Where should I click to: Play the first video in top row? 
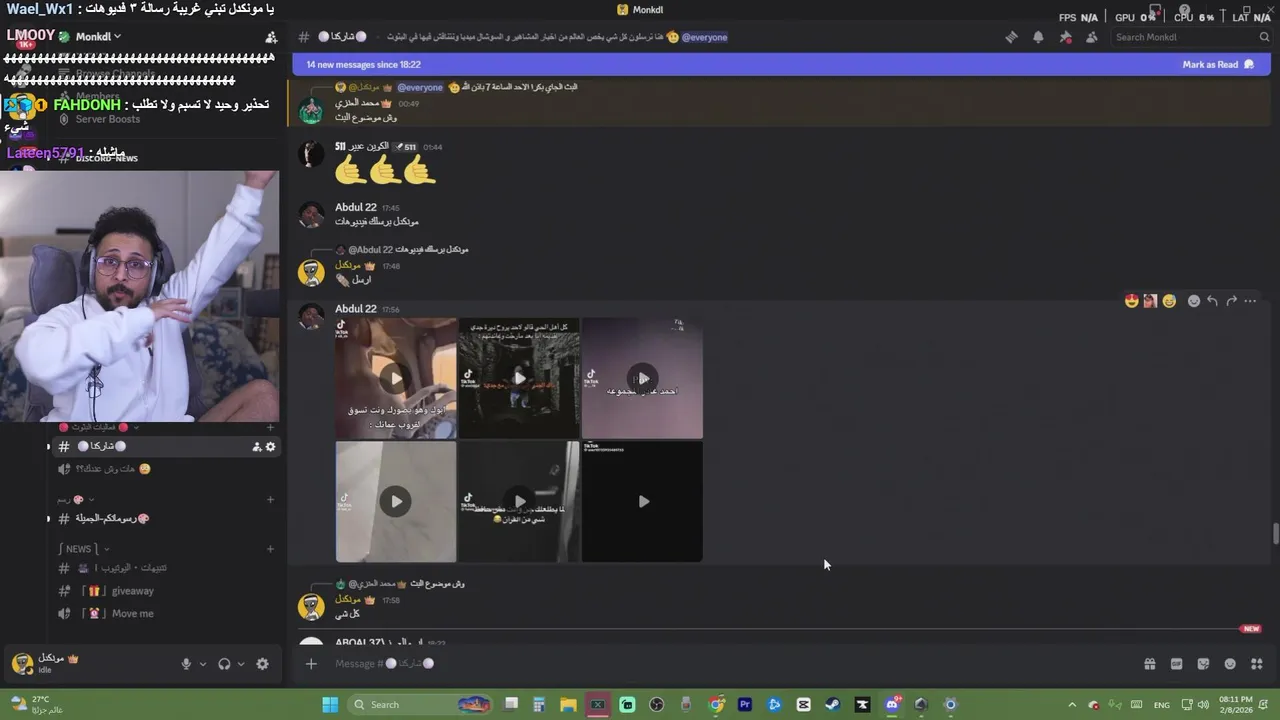pyautogui.click(x=396, y=378)
